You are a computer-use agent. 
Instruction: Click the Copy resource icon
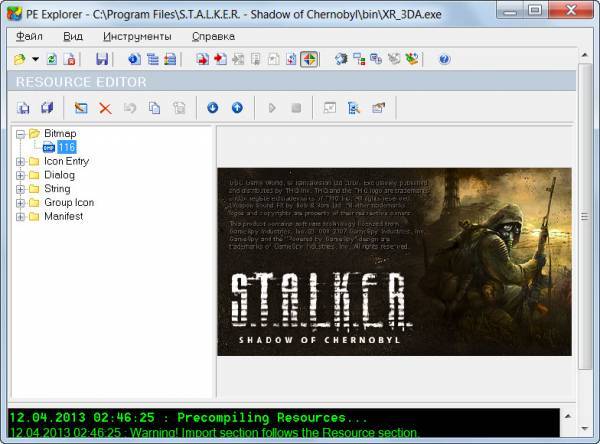[x=154, y=108]
